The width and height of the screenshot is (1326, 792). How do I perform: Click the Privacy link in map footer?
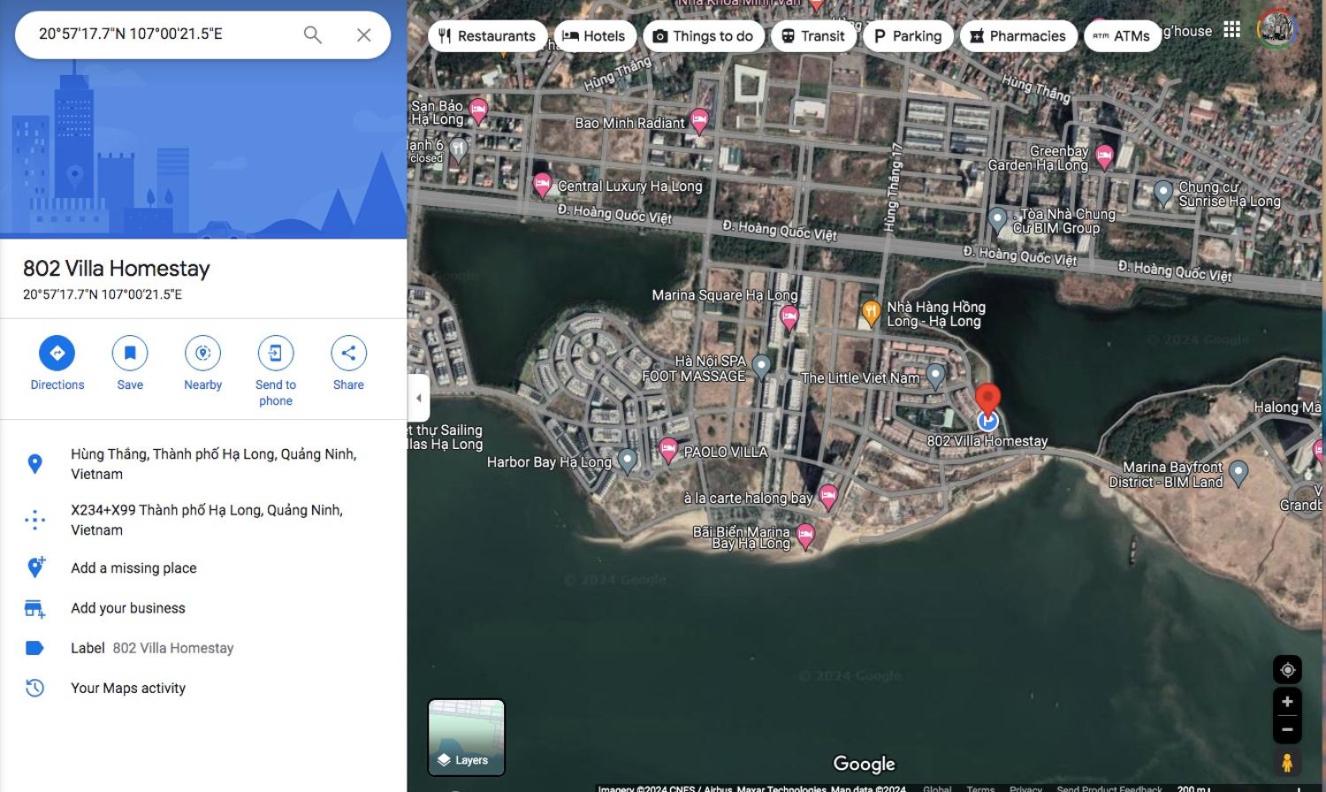click(1025, 788)
